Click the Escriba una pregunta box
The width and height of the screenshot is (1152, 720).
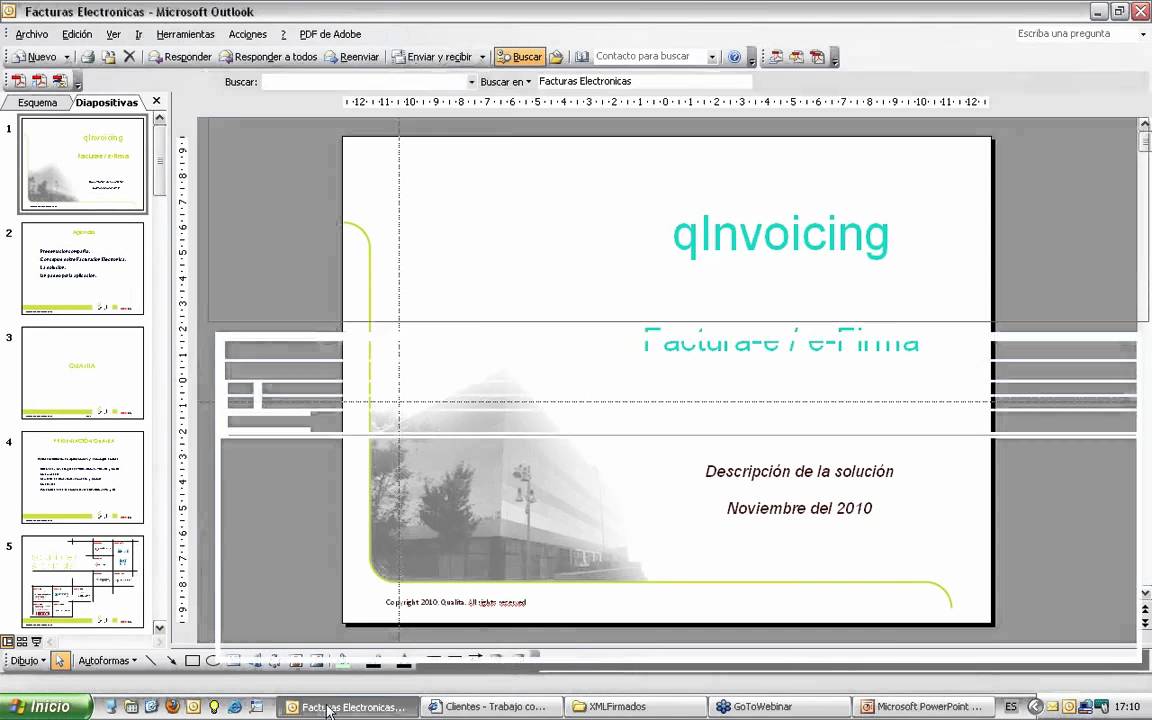pyautogui.click(x=1076, y=34)
